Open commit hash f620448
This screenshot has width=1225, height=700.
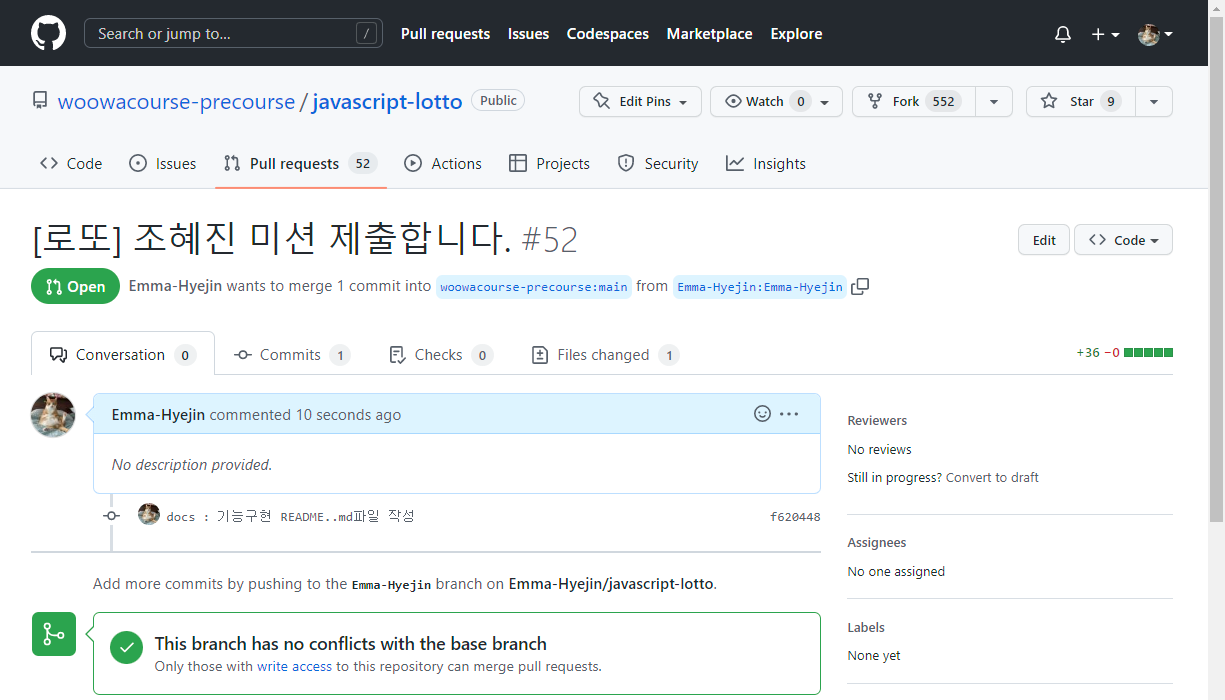795,517
